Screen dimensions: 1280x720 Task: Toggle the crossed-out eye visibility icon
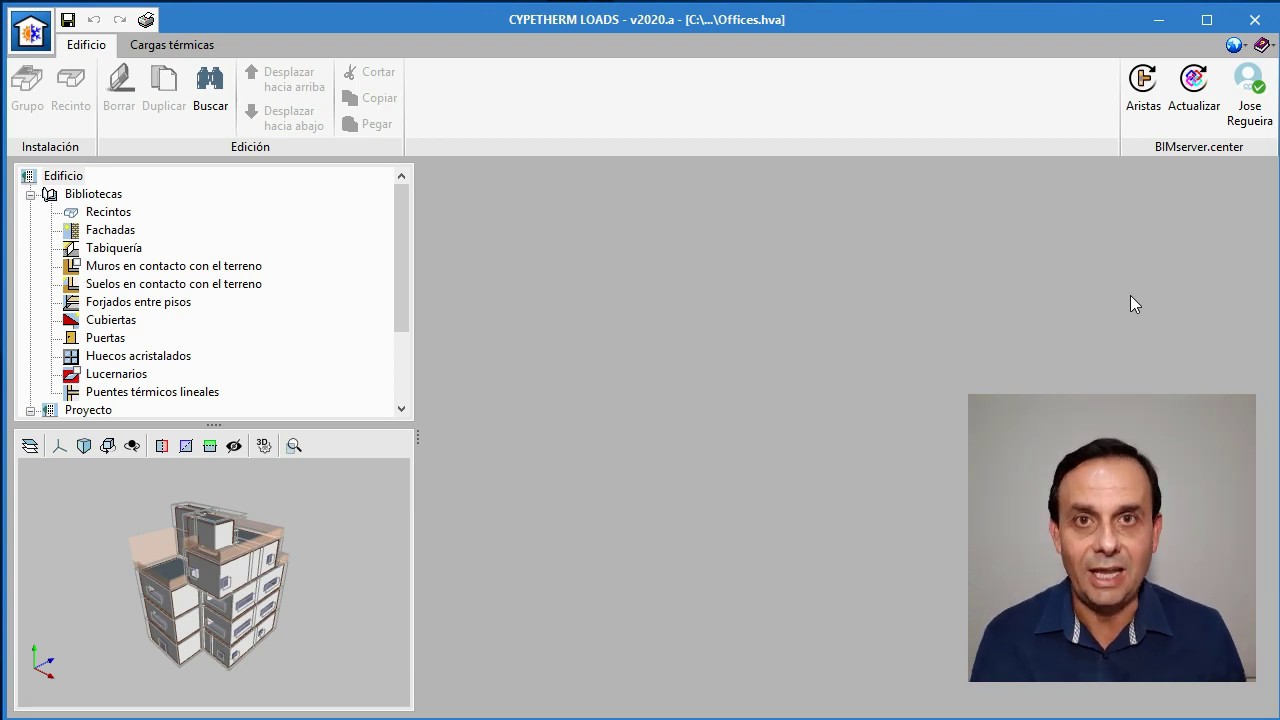click(x=234, y=446)
